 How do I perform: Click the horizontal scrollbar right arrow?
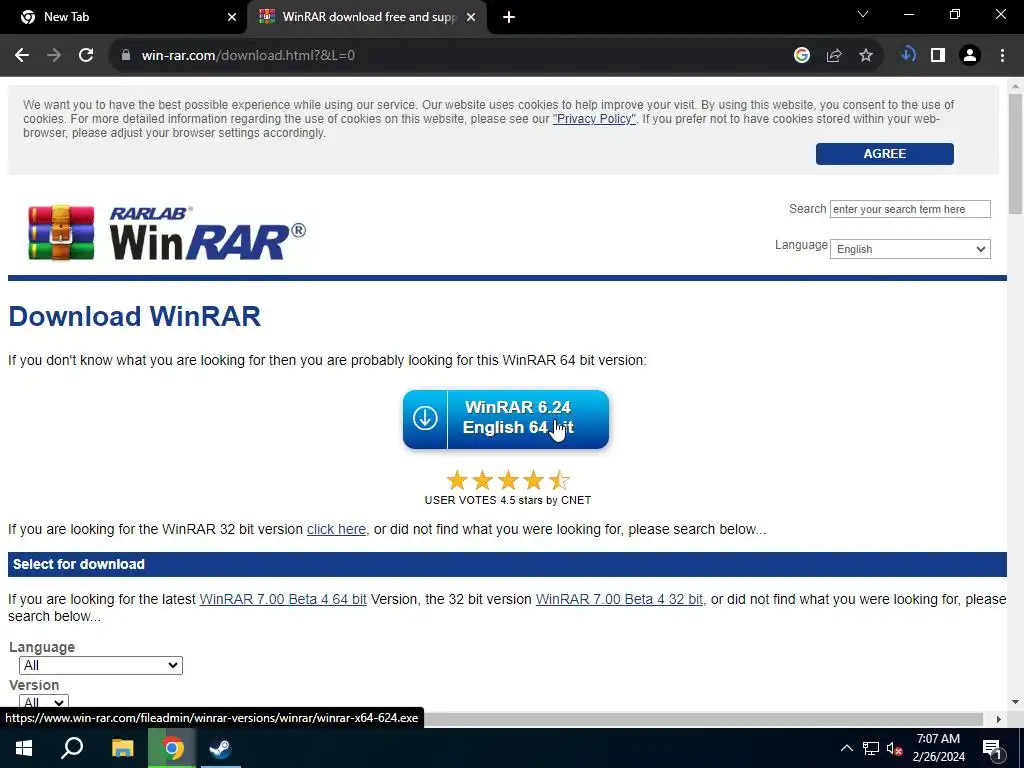(x=998, y=719)
